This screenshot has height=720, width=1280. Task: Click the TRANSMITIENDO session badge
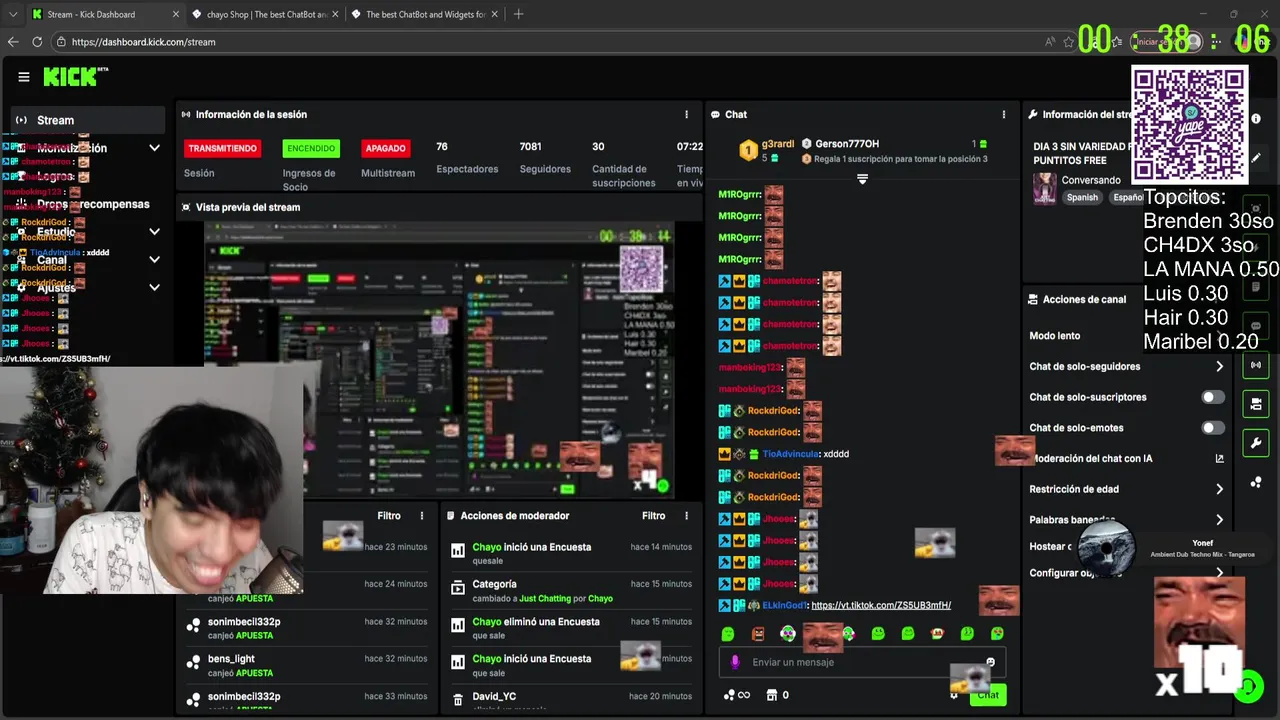point(222,148)
